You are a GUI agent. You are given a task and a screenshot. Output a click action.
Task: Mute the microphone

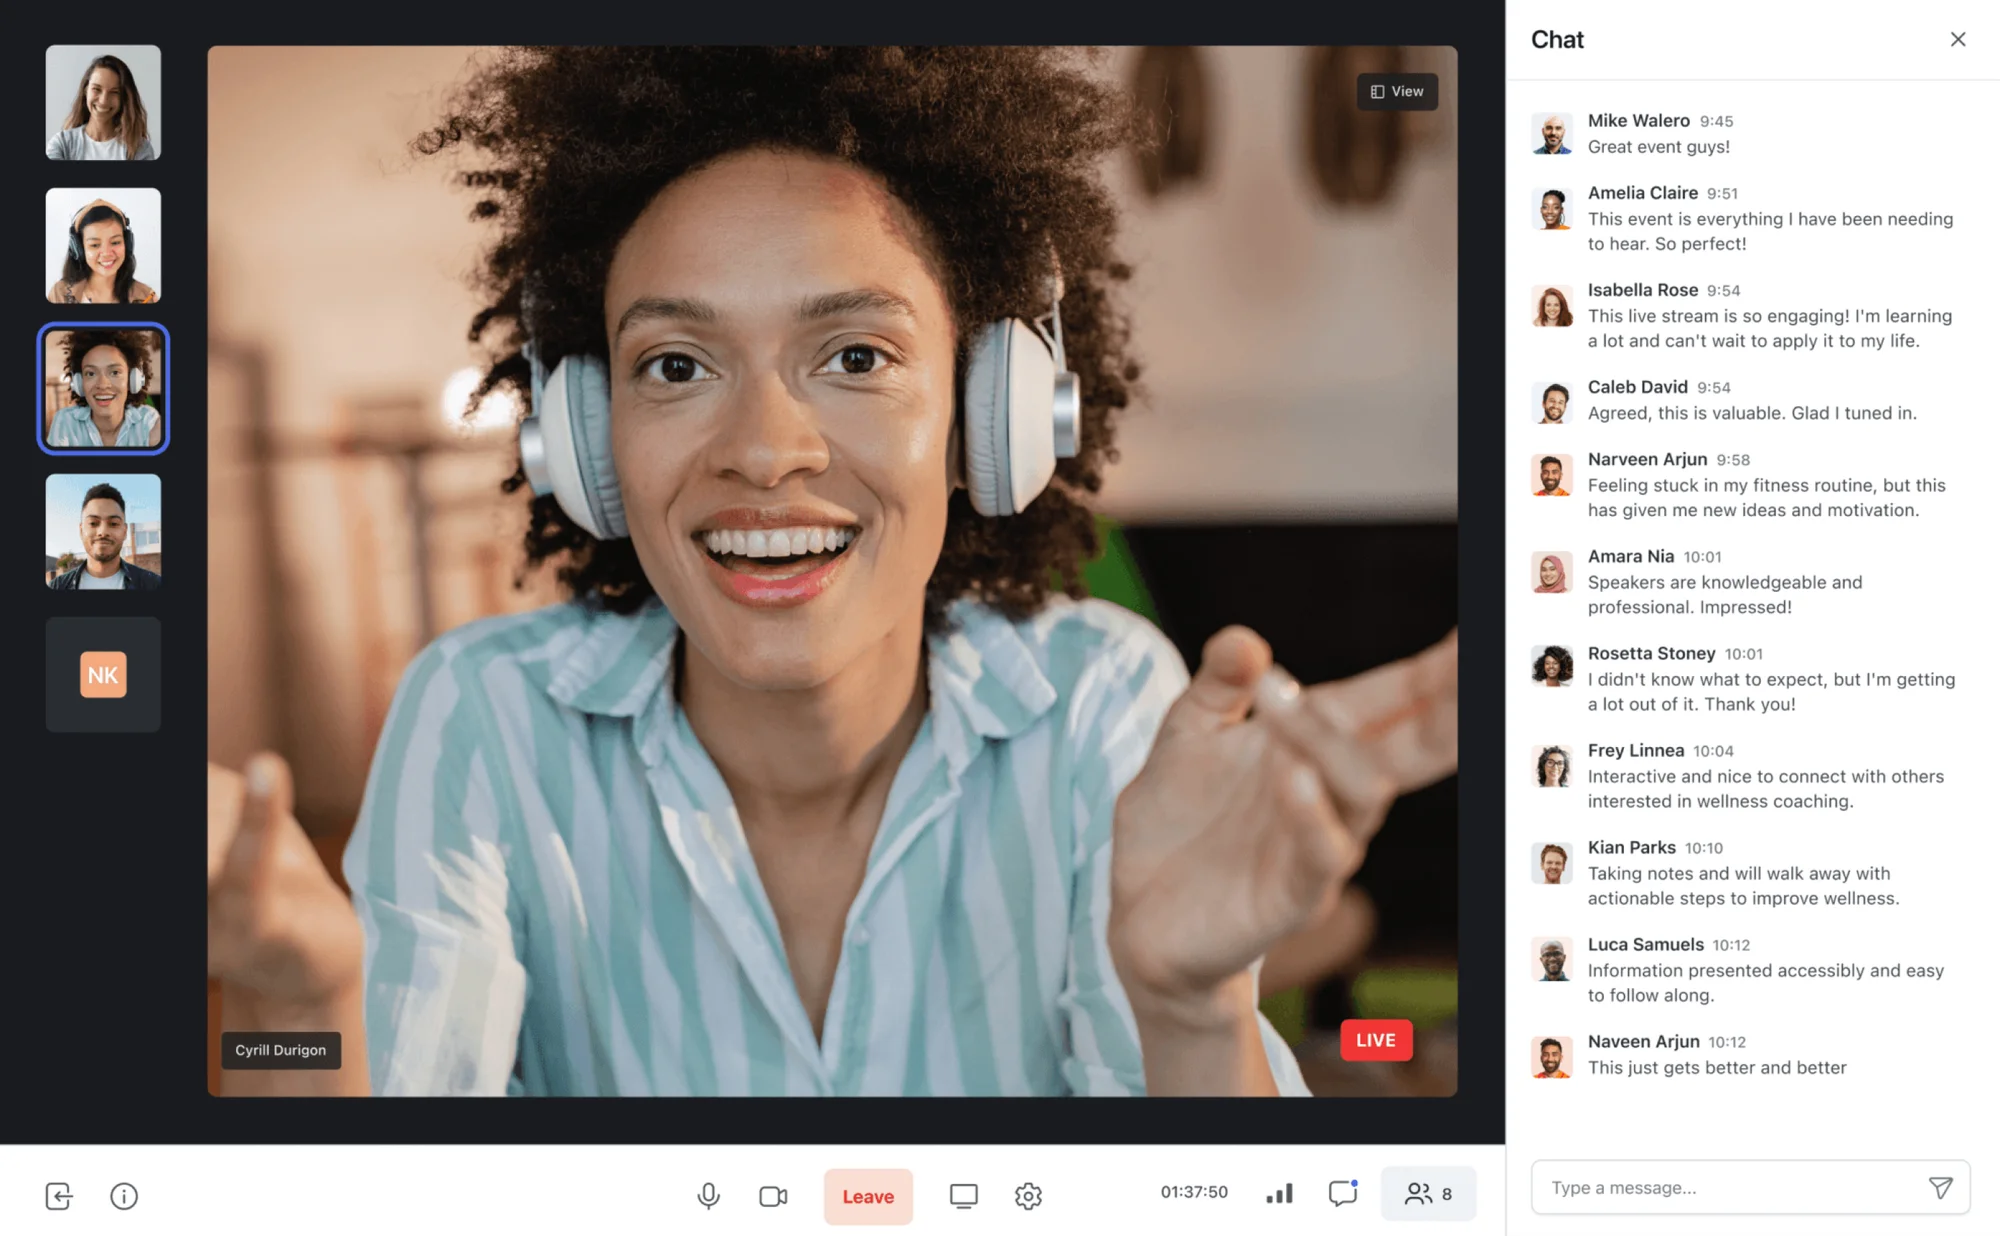708,1195
